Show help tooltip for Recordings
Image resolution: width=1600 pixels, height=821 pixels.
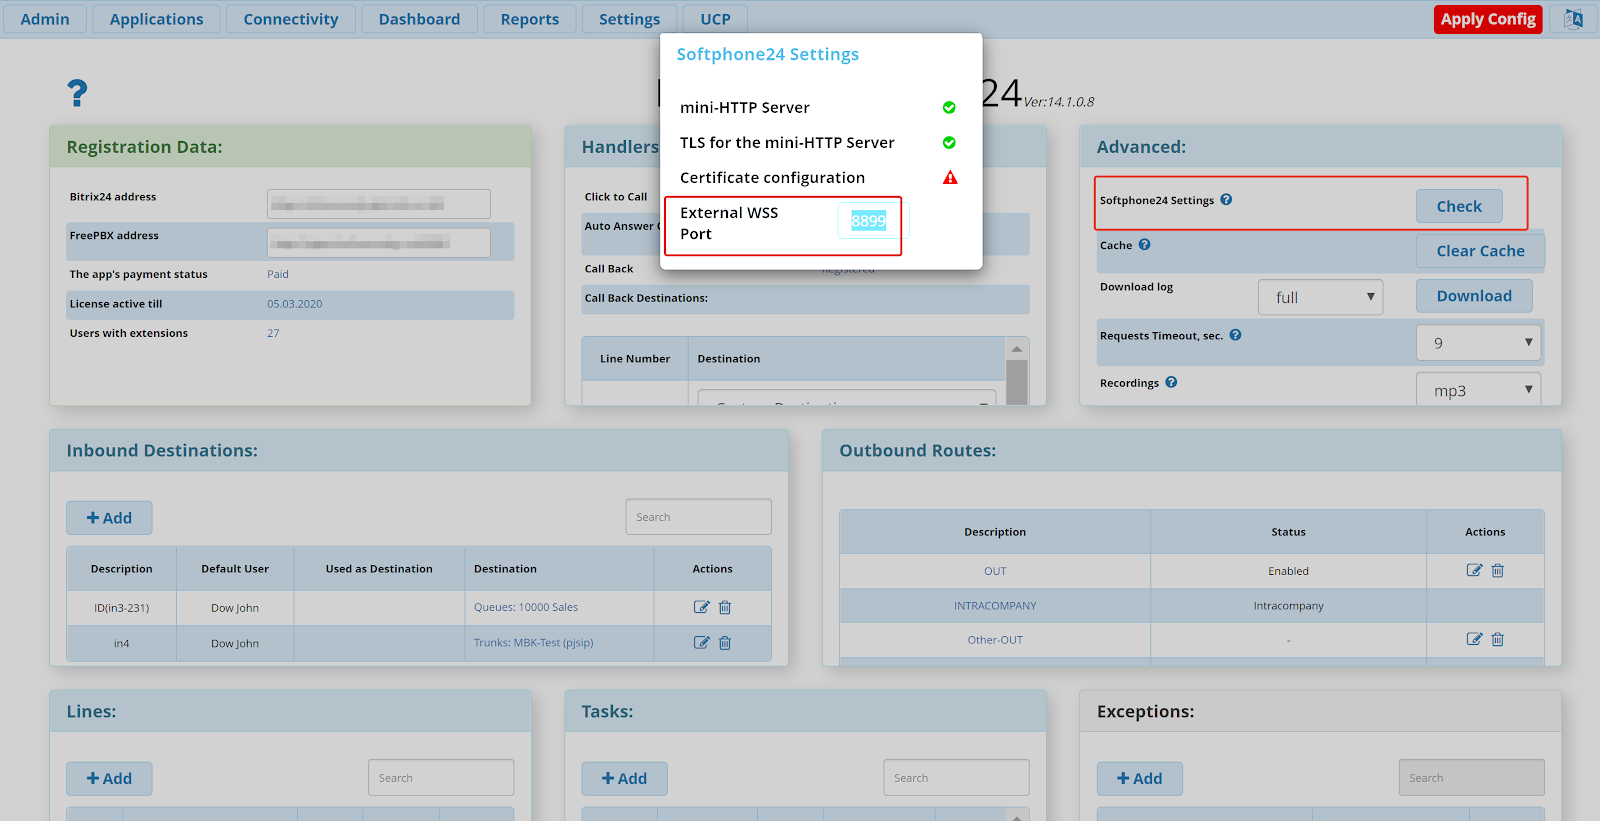[x=1171, y=382]
